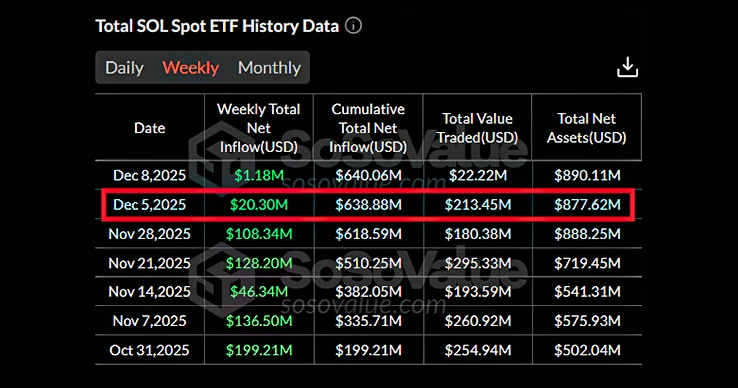Click the $108.34M weekly inflow value
This screenshot has height=388, width=738.
tap(259, 234)
